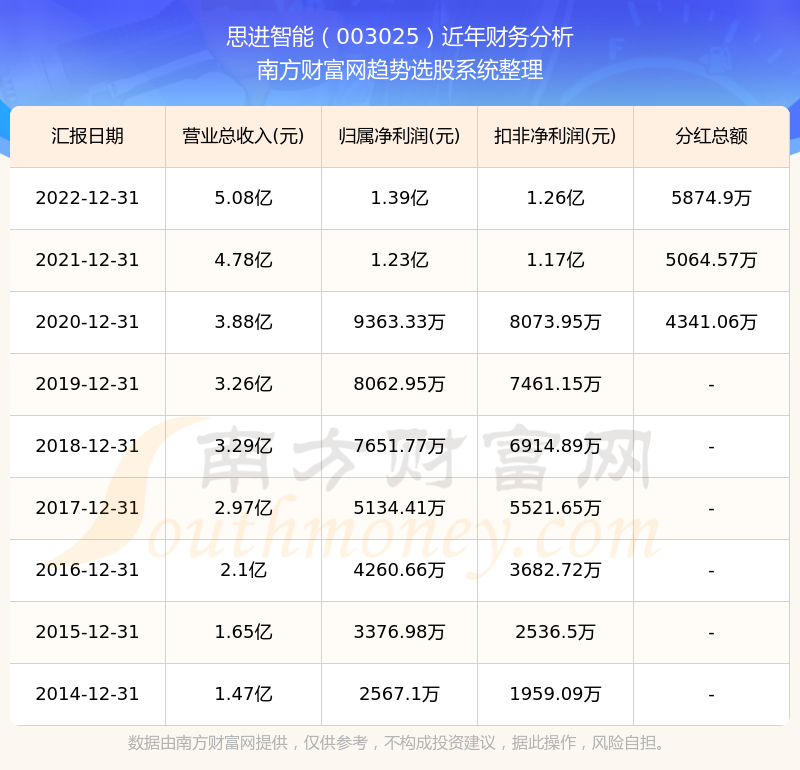Image resolution: width=800 pixels, height=770 pixels.
Task: Click the date cell 2019-12-31
Action: point(87,384)
